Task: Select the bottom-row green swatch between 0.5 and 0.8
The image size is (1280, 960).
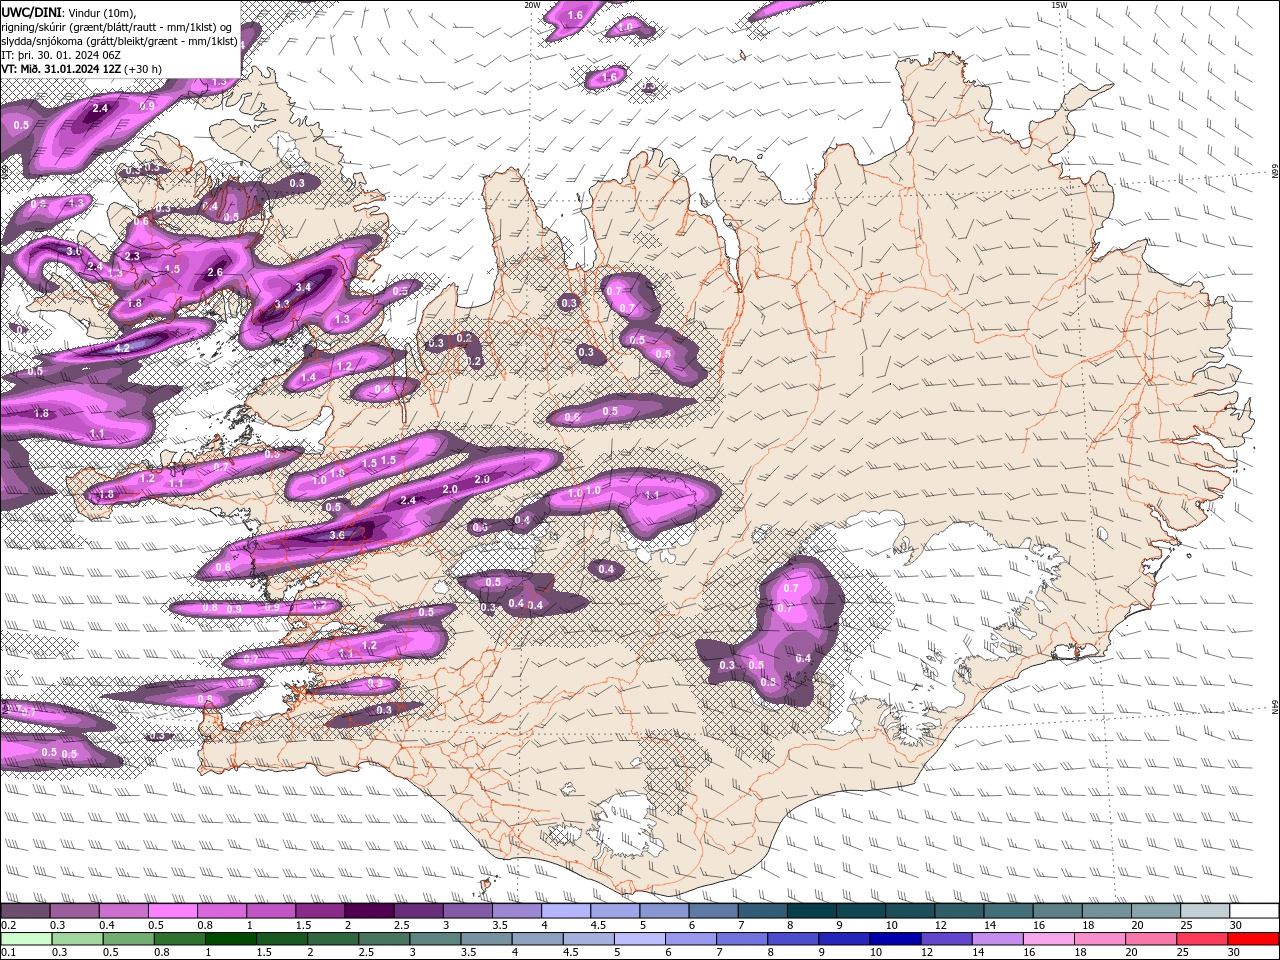Action: 129,939
